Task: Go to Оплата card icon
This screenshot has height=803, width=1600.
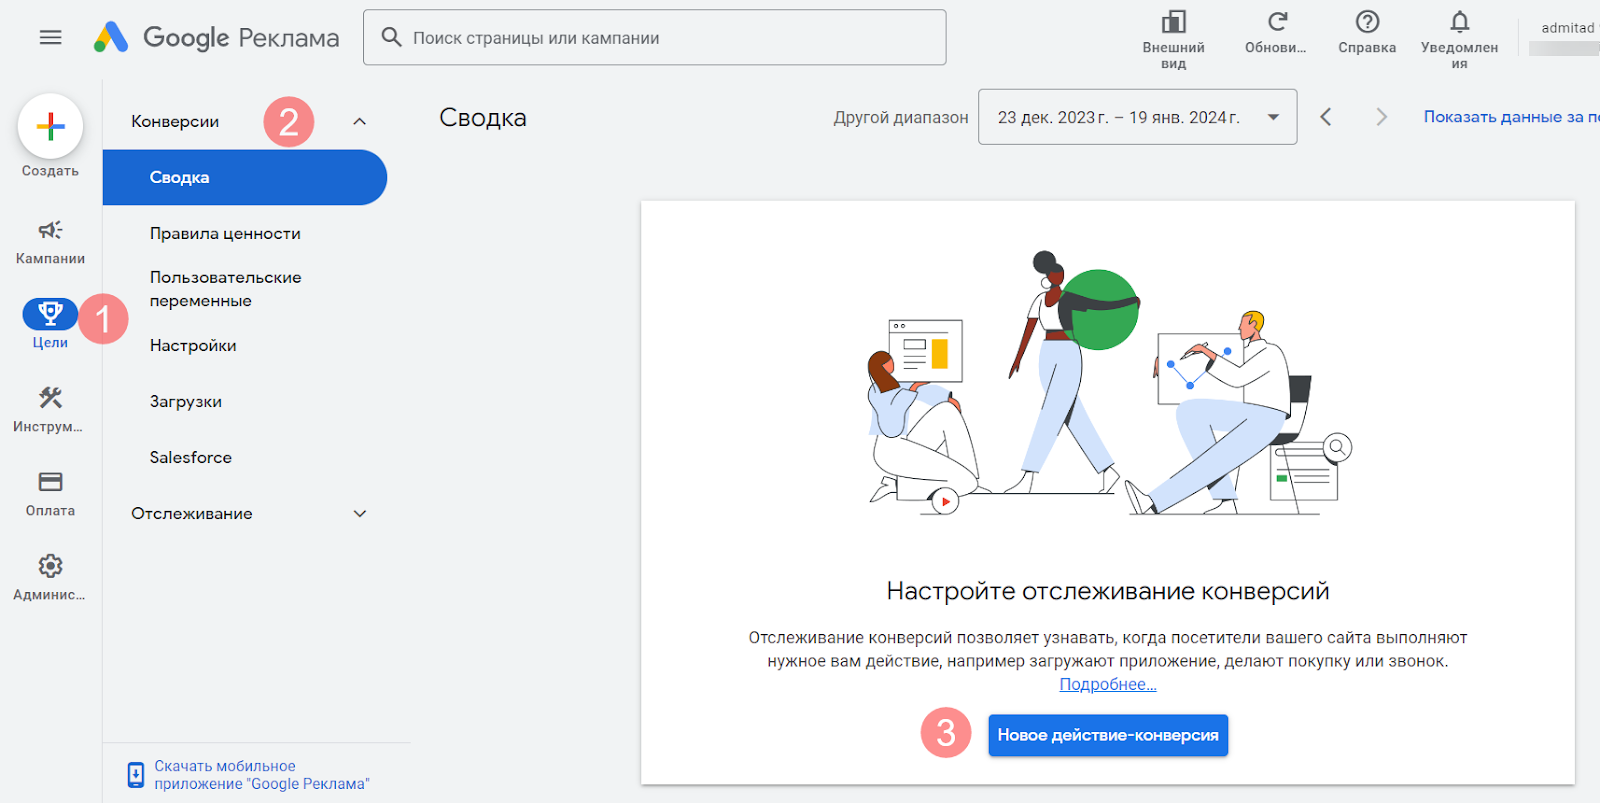Action: pyautogui.click(x=50, y=483)
